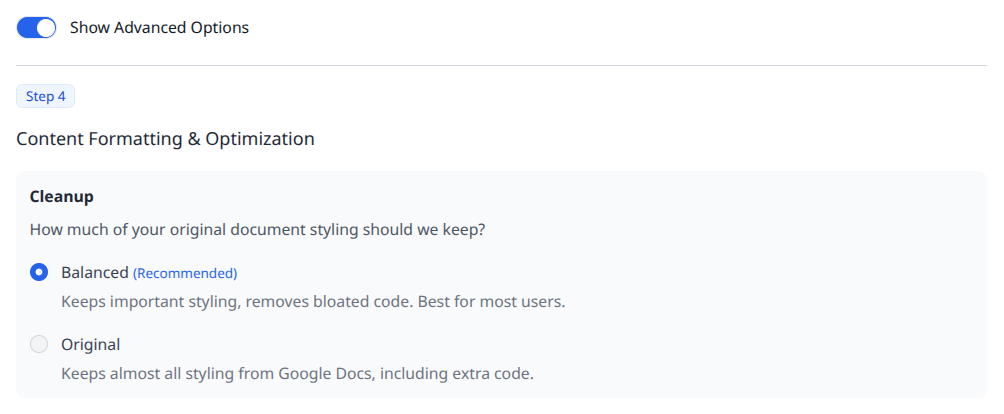Viewport: 1004px width, 414px height.
Task: Select the Original radio button
Action: 39,345
